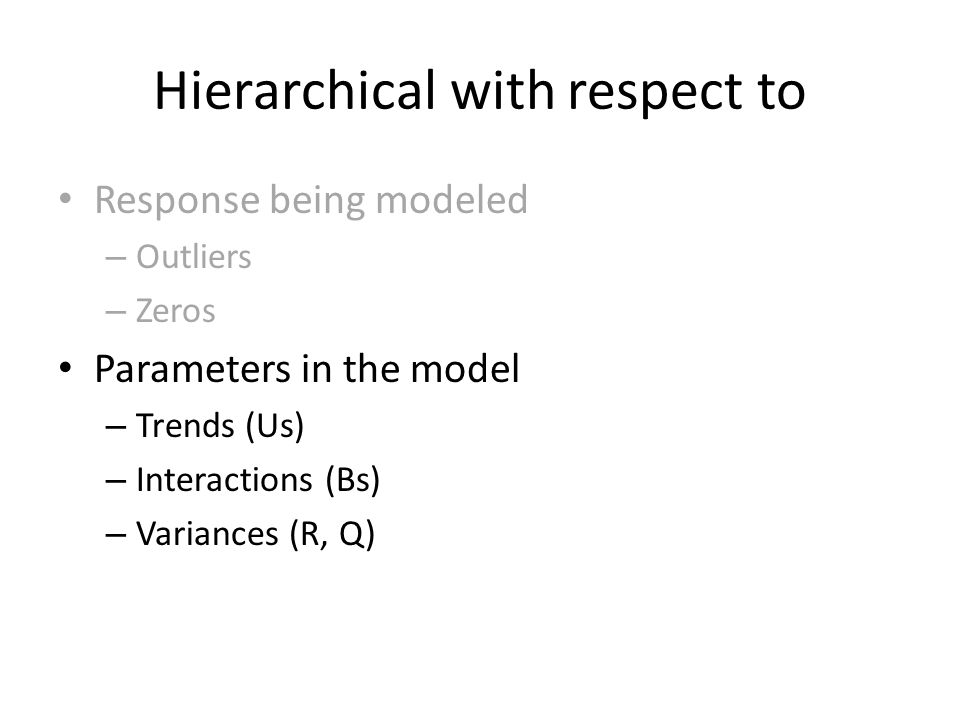Click the dash before 'Outliers'
960x720 pixels.
tap(116, 258)
